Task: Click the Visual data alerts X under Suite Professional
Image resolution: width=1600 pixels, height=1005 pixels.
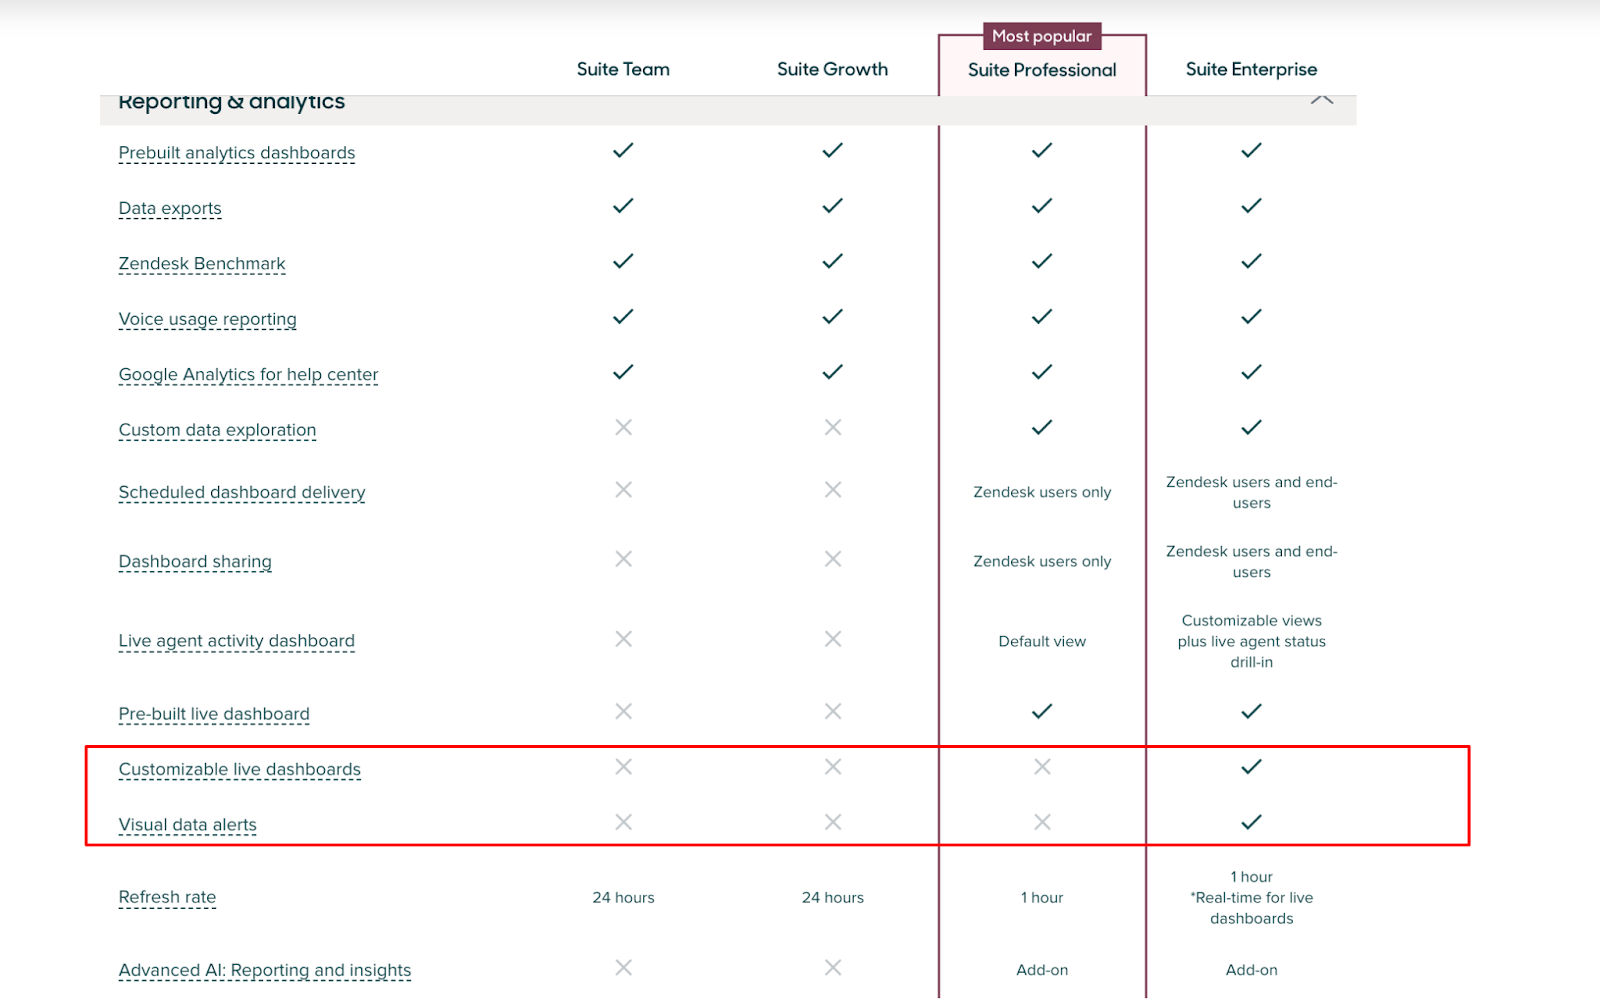Action: [1041, 822]
